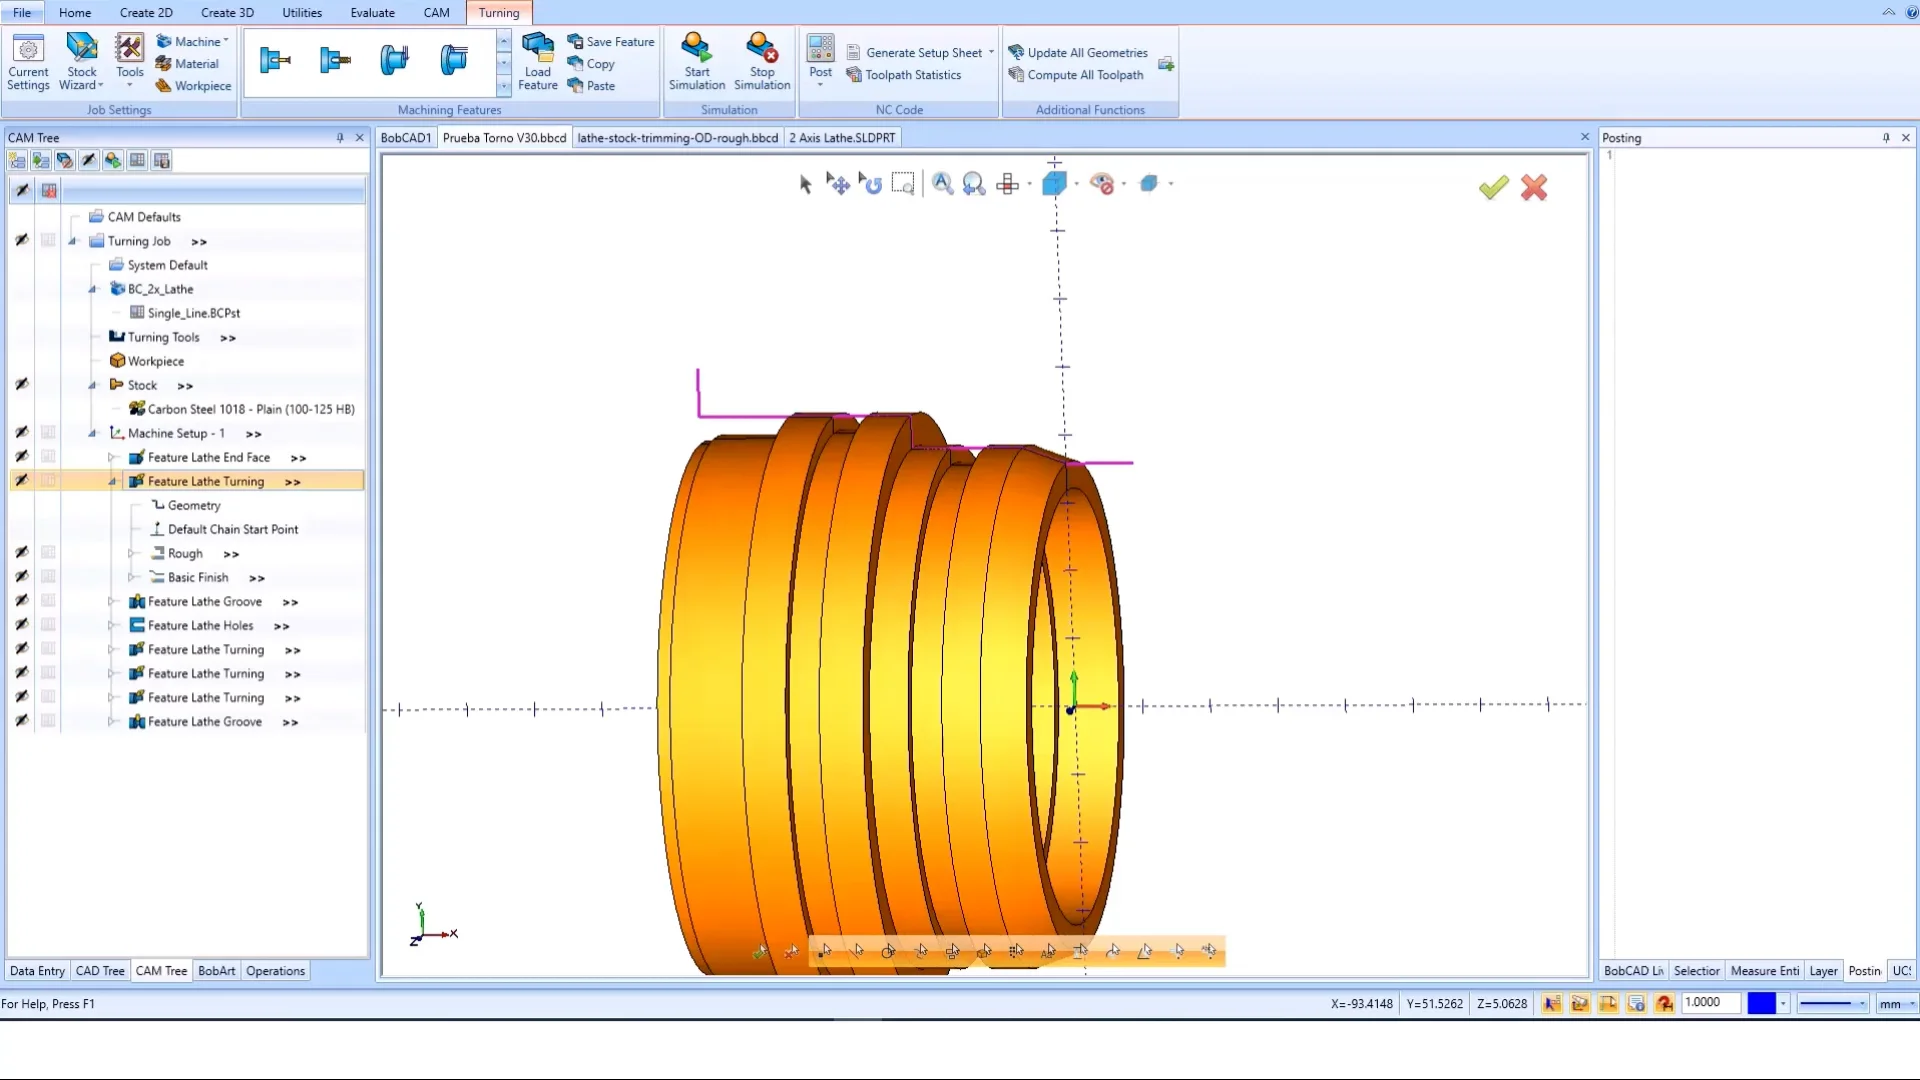Click the rotate view tool

tap(870, 184)
